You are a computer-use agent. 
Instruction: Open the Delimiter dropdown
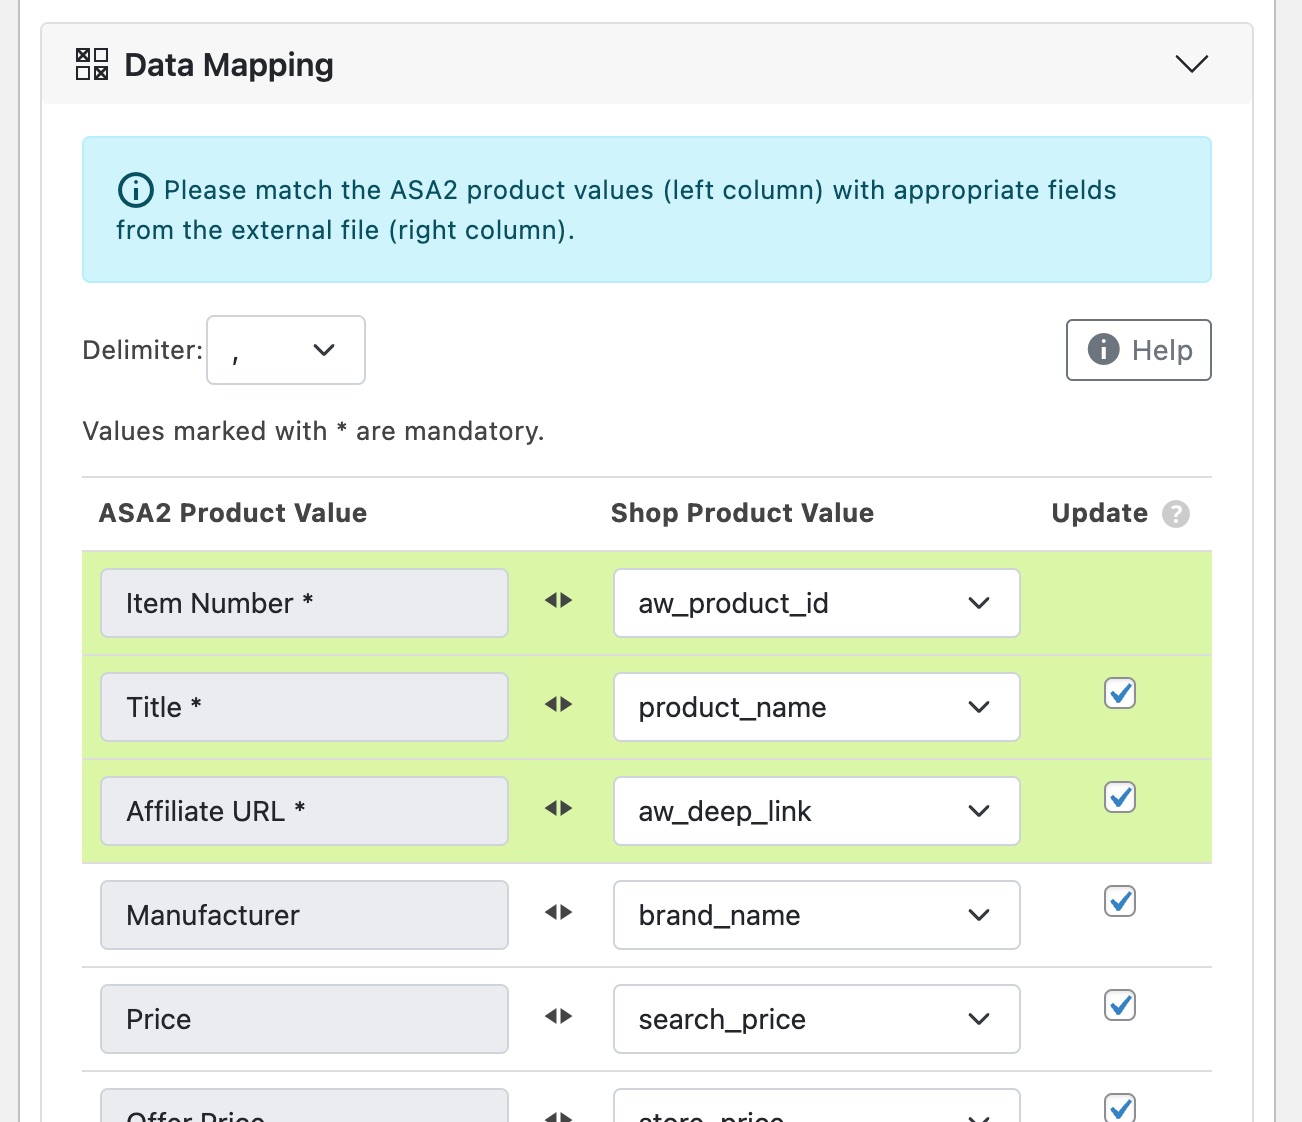tap(285, 350)
